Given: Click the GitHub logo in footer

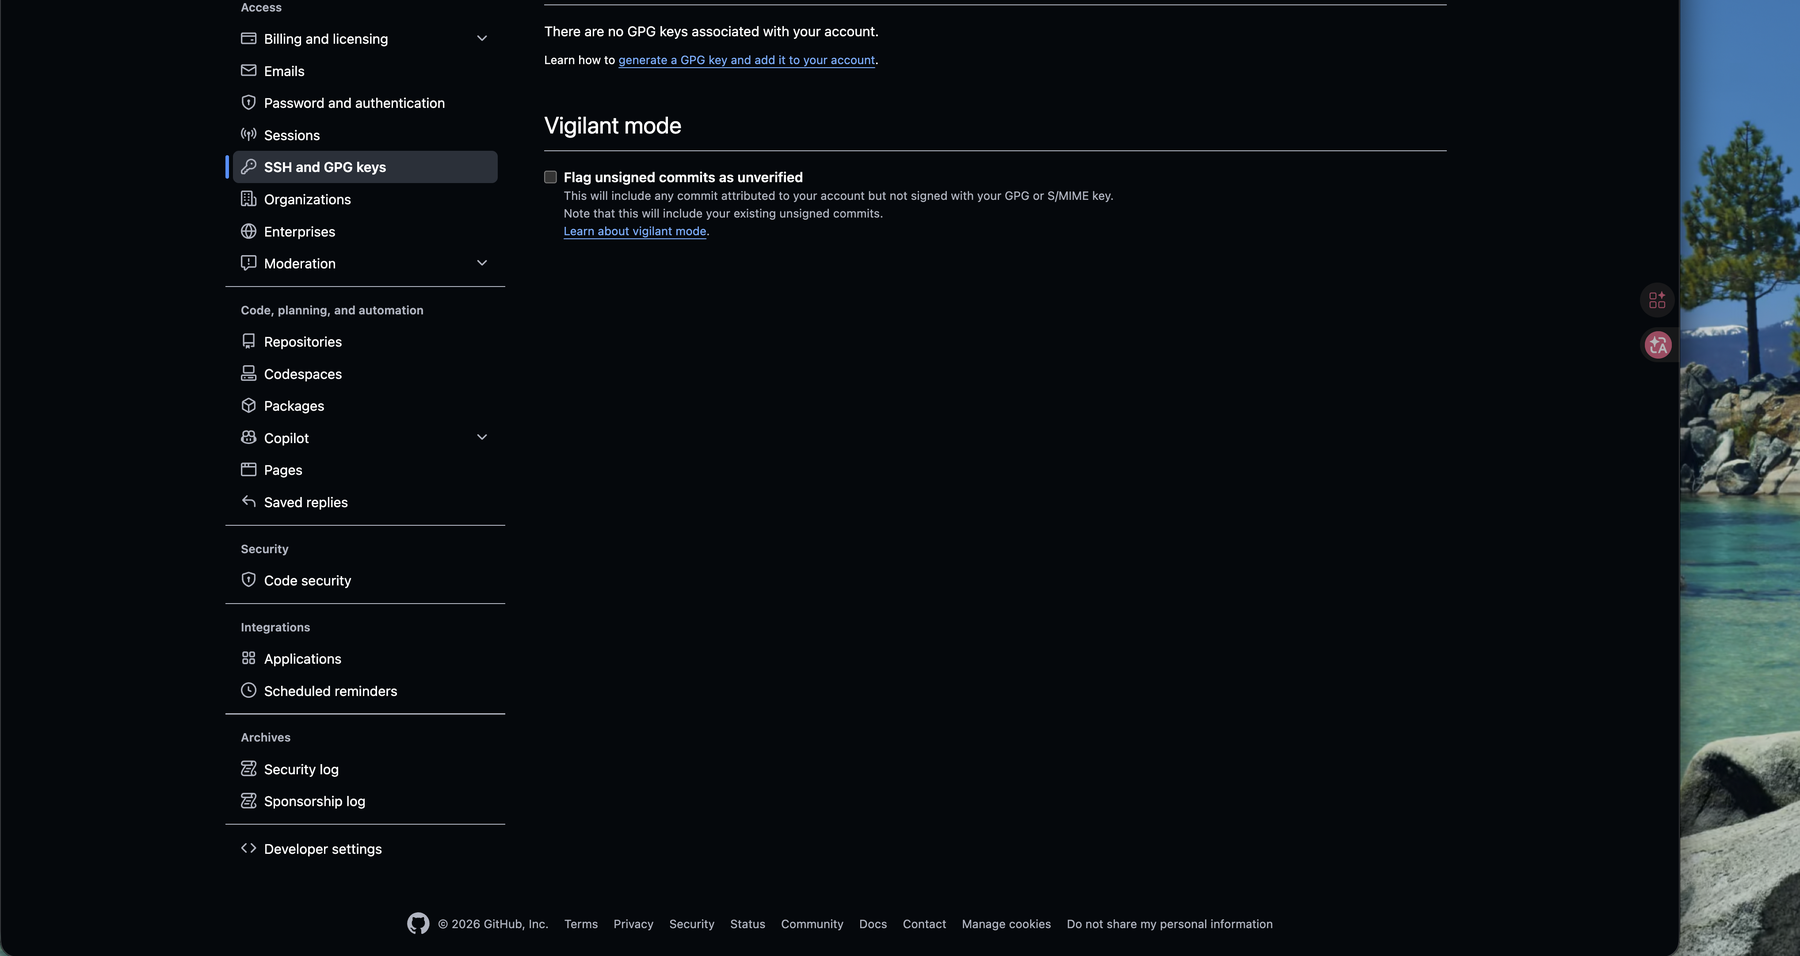Looking at the screenshot, I should pyautogui.click(x=418, y=923).
